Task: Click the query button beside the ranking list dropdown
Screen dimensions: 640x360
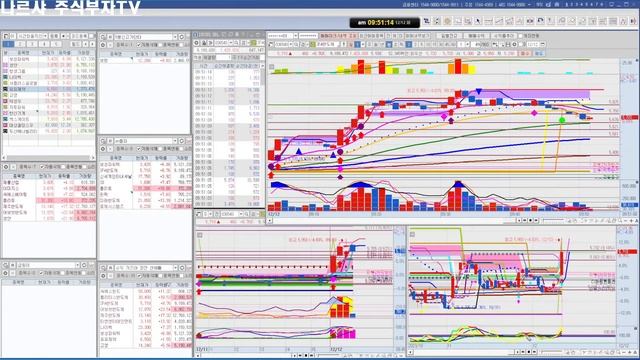Action: point(54,36)
